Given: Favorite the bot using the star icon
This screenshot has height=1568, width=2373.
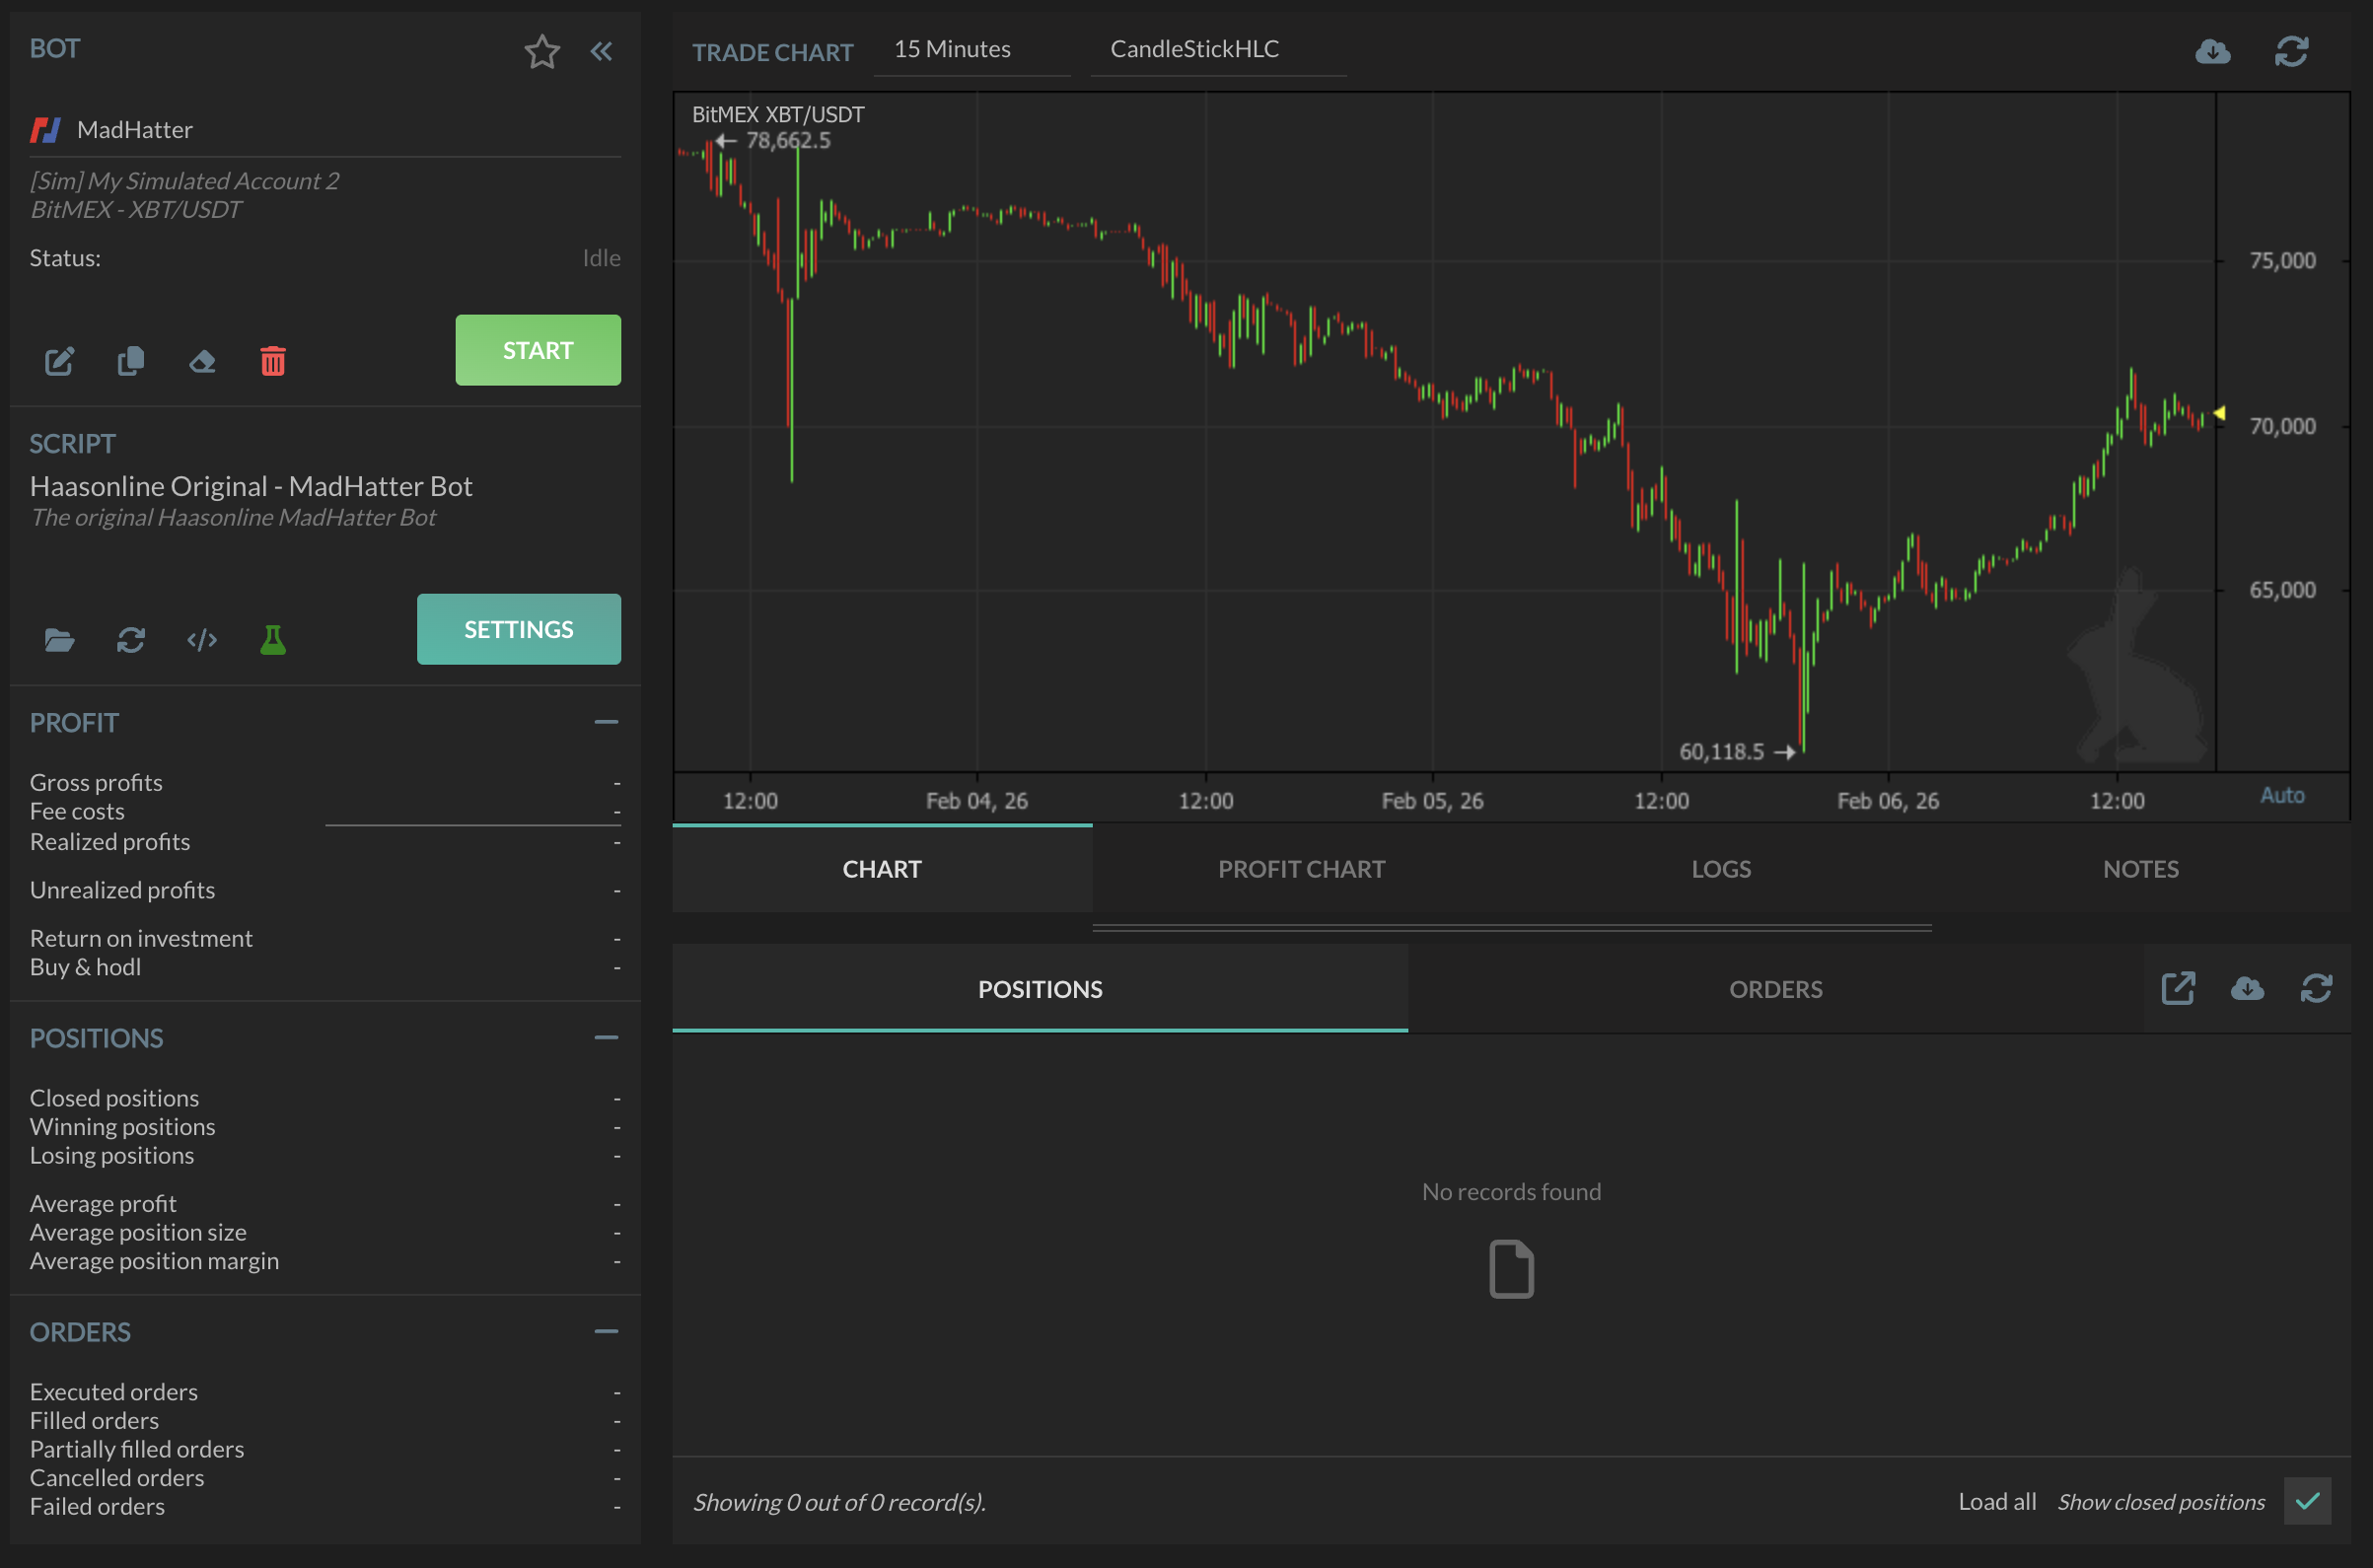Looking at the screenshot, I should pyautogui.click(x=542, y=51).
